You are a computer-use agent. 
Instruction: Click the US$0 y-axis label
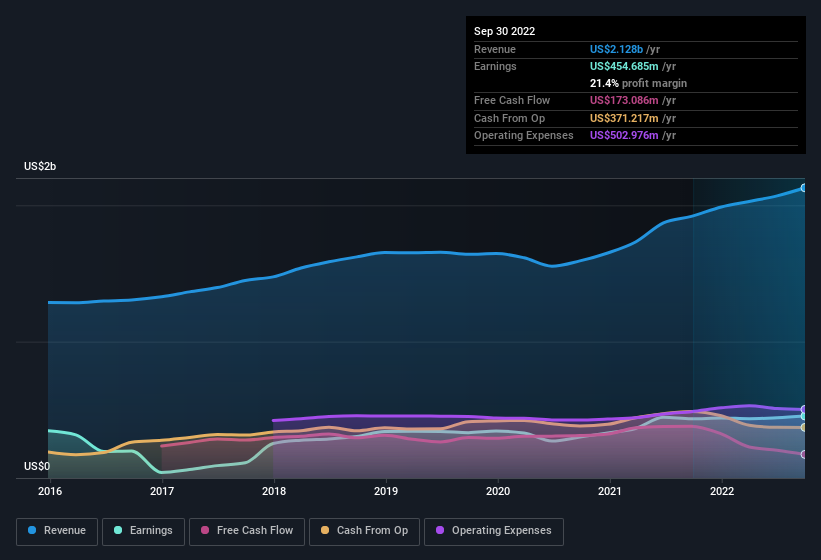[37, 466]
